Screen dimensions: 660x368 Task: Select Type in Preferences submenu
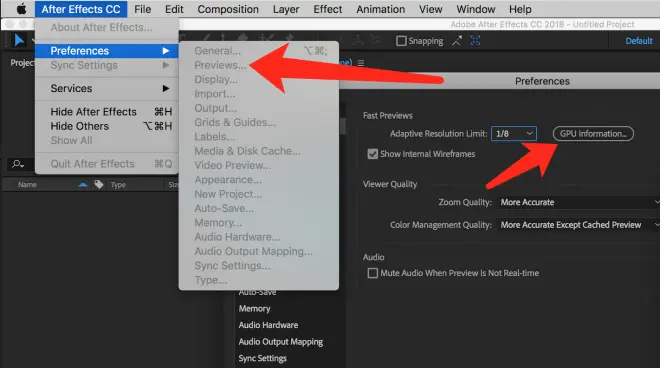(x=258, y=280)
